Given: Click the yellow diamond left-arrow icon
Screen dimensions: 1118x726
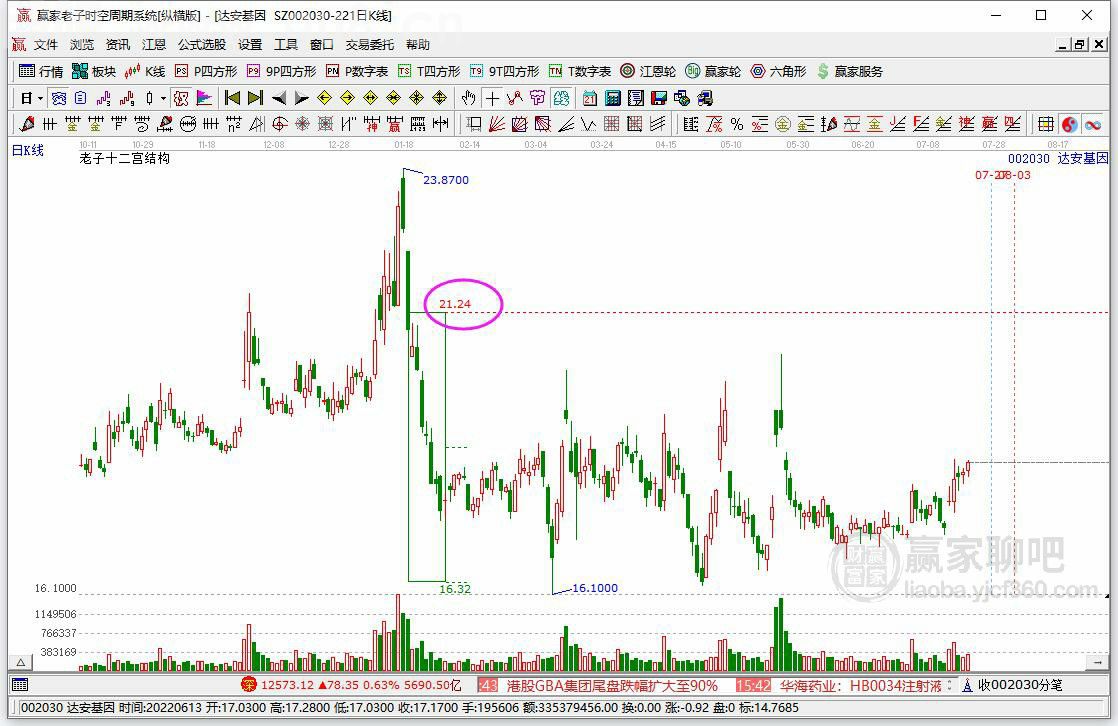Looking at the screenshot, I should 324,98.
